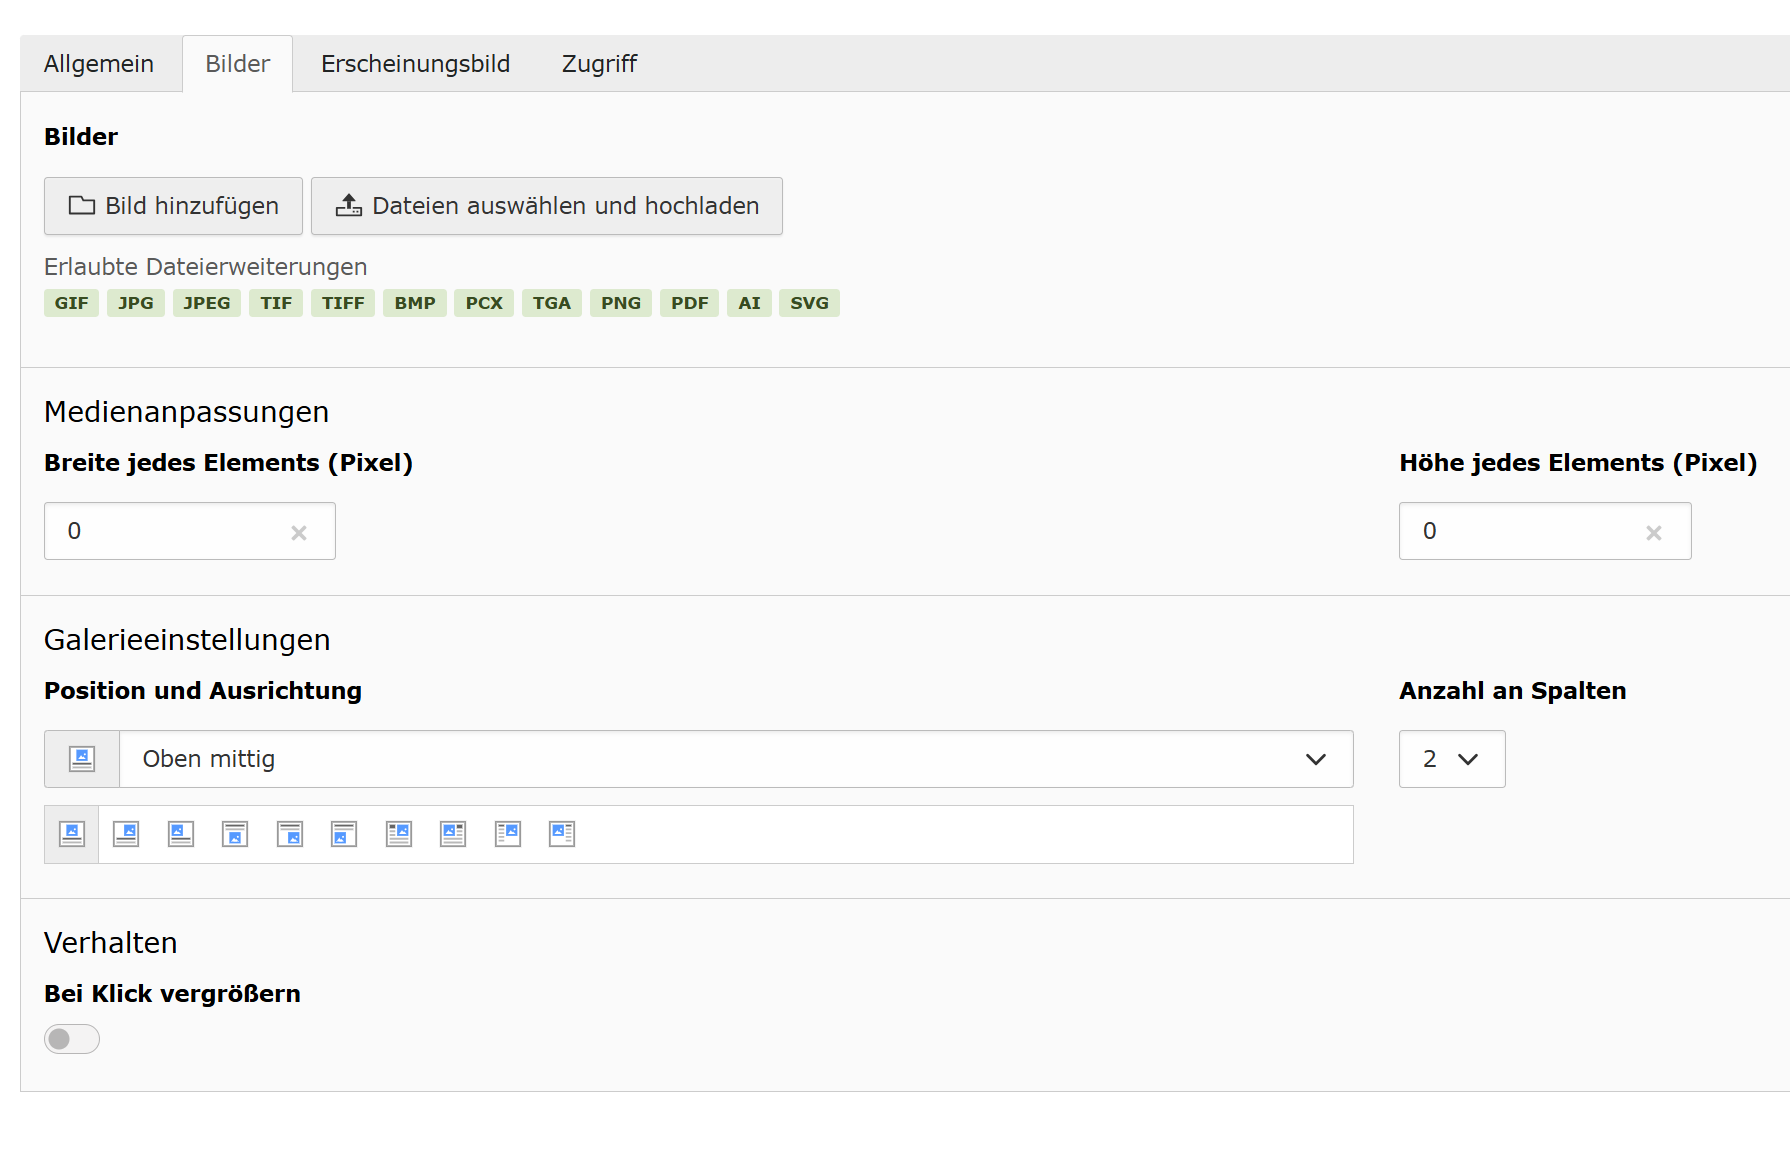
Task: Switch to the Erscheinungsbild tab
Action: coord(415,64)
